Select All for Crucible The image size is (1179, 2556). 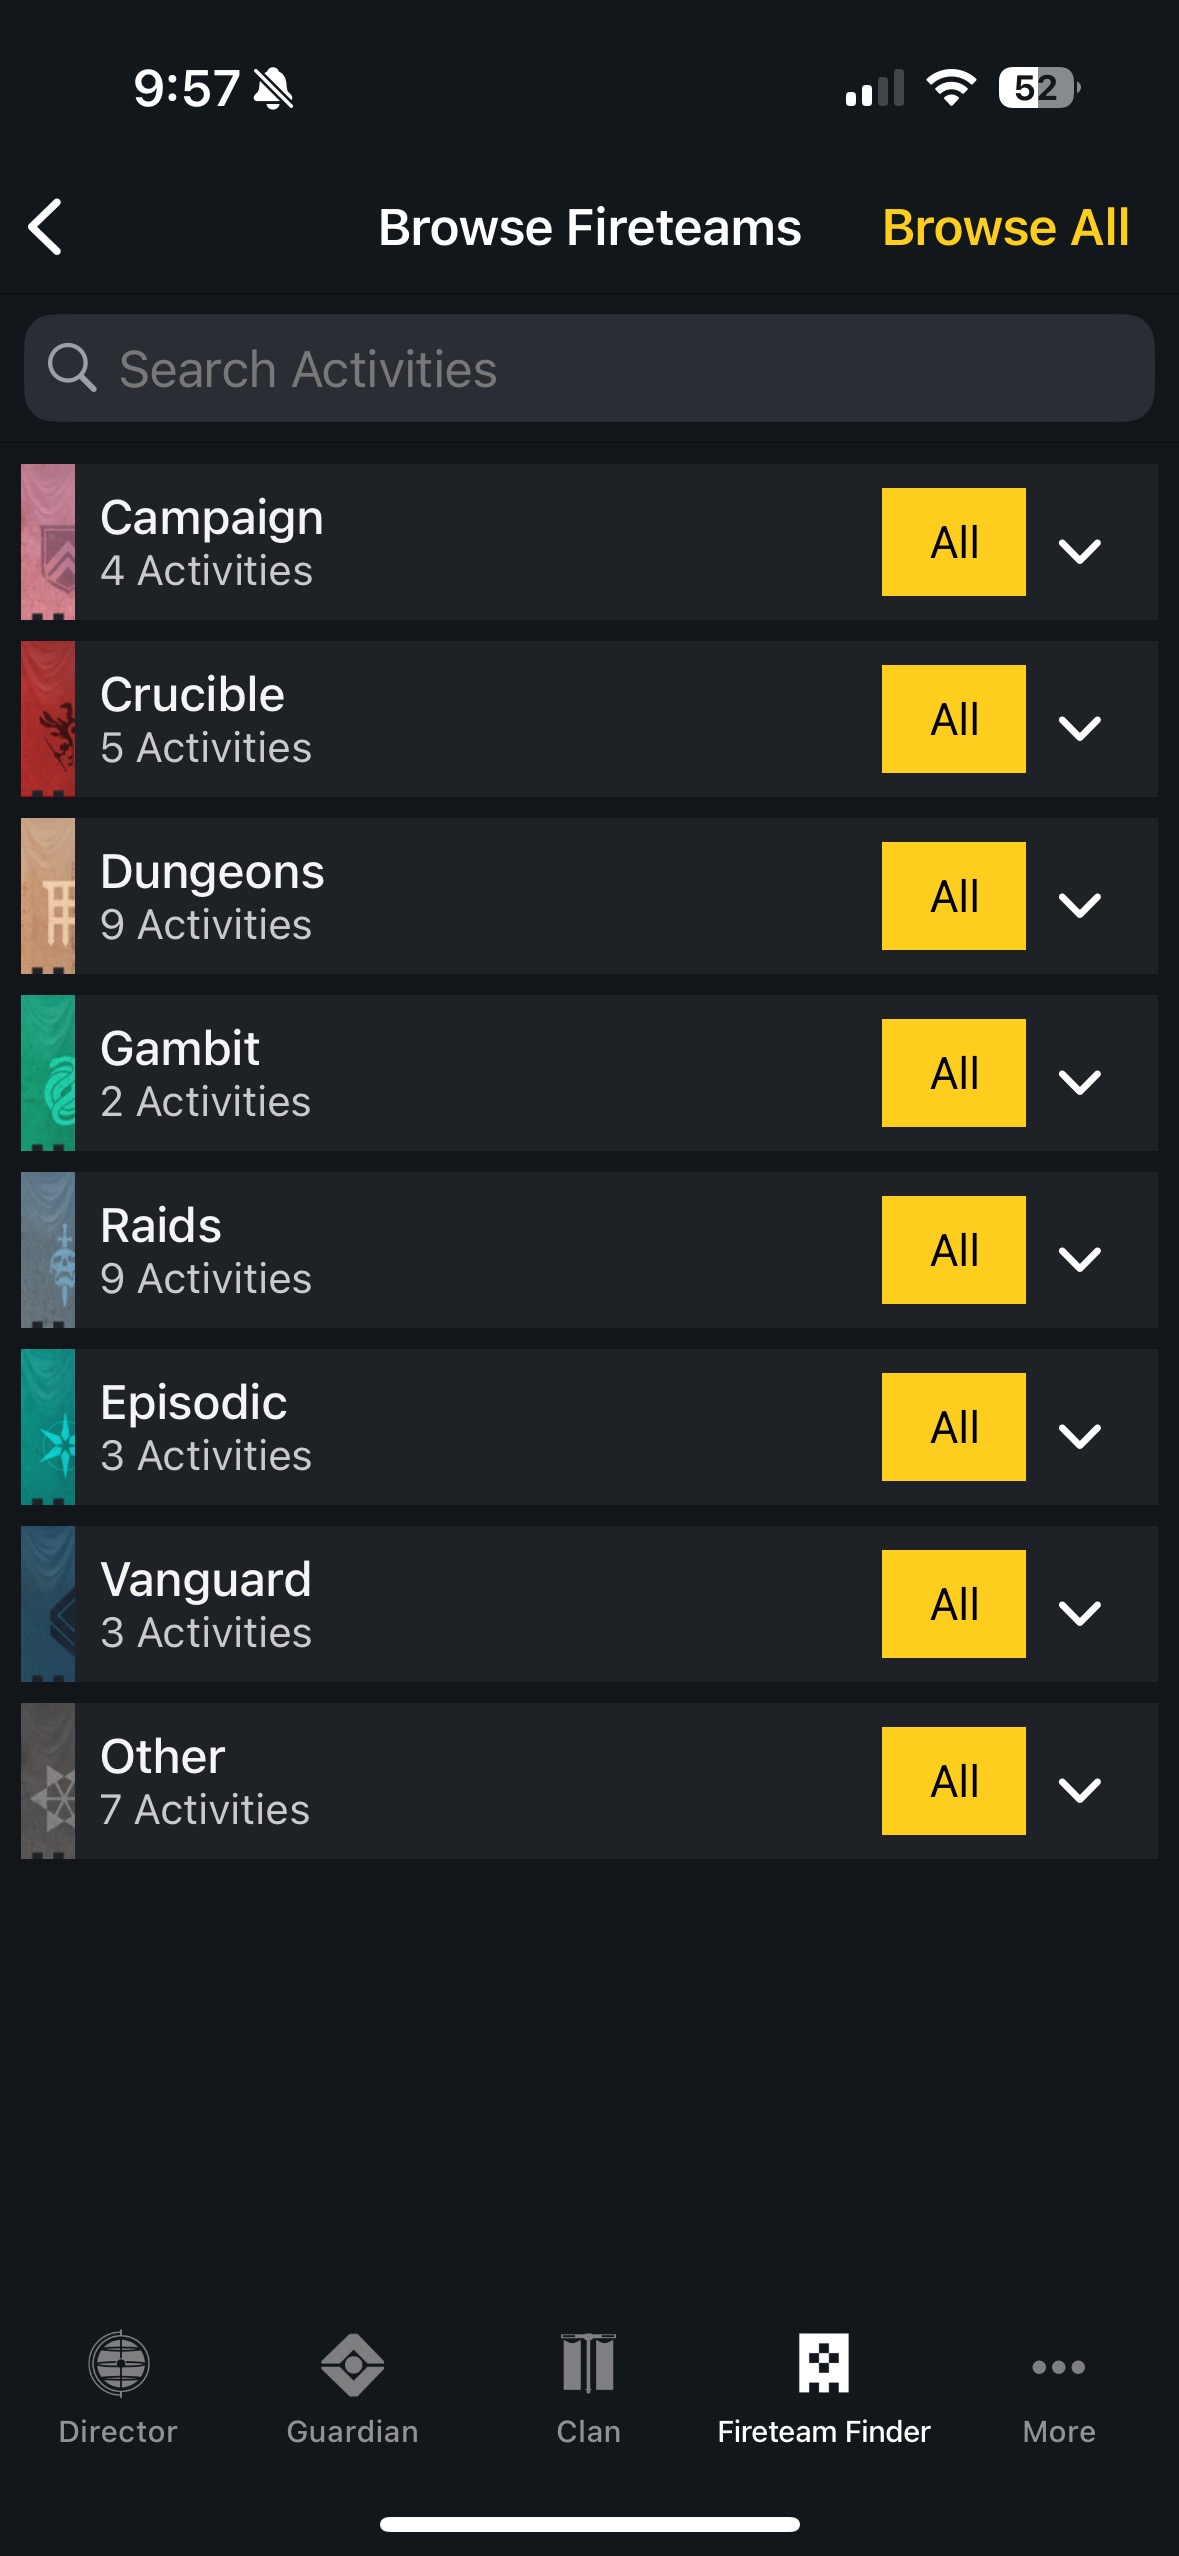pos(953,719)
